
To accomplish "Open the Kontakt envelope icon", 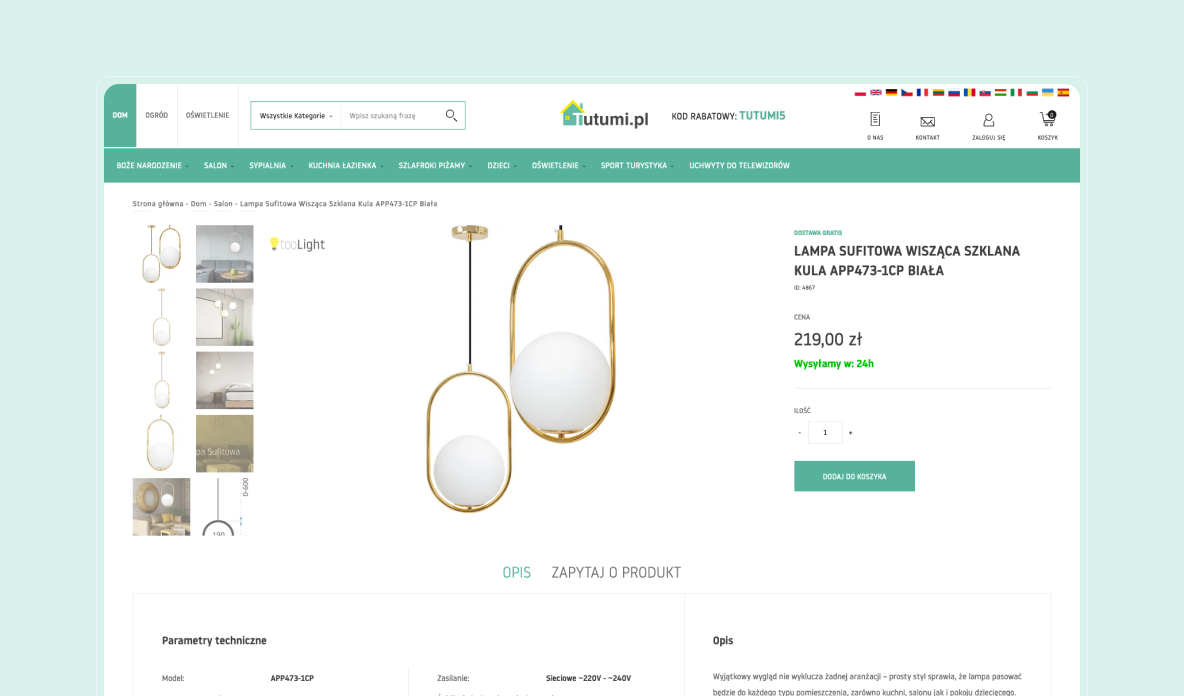I will [x=927, y=121].
